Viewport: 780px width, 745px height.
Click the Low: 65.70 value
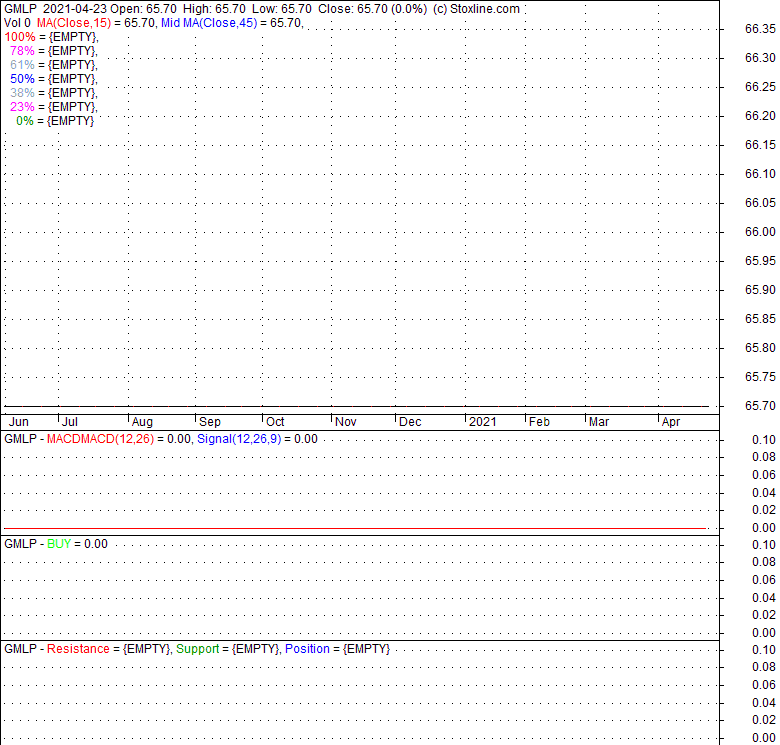click(x=282, y=9)
